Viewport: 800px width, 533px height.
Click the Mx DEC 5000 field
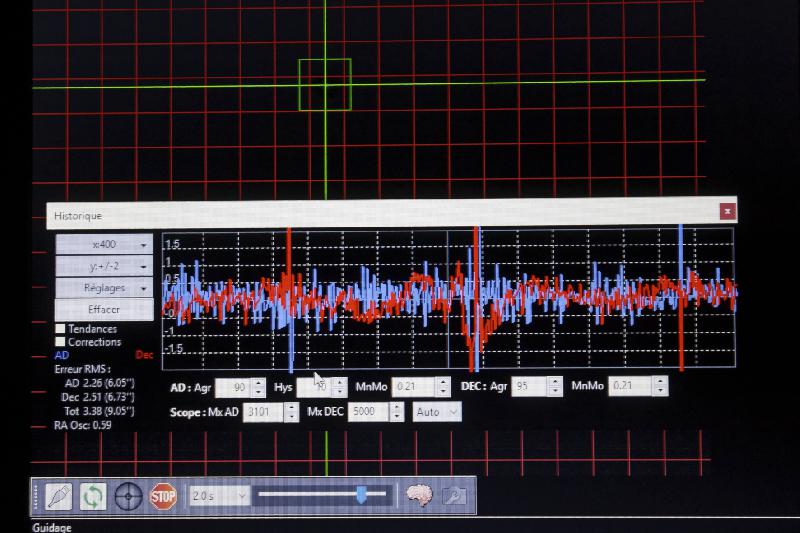pyautogui.click(x=368, y=412)
